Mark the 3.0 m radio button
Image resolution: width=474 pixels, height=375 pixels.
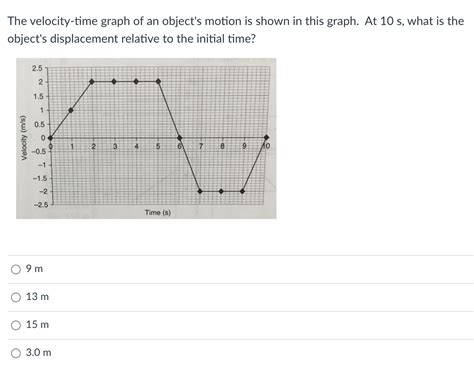pos(16,353)
